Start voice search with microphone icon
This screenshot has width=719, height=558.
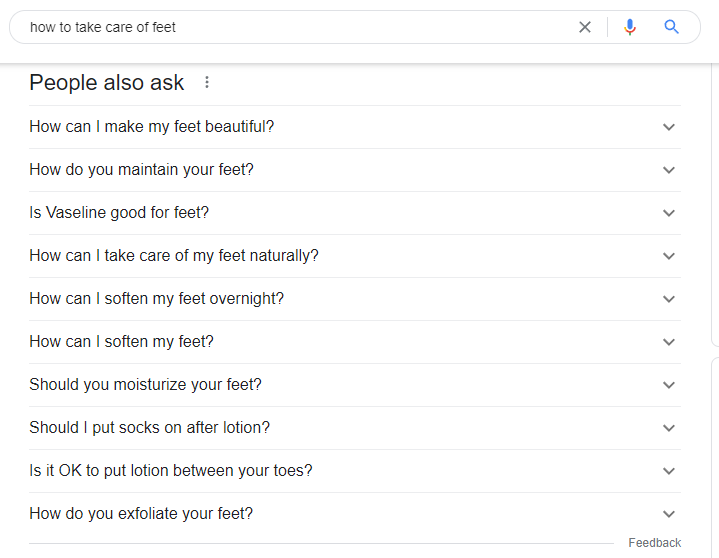point(629,27)
